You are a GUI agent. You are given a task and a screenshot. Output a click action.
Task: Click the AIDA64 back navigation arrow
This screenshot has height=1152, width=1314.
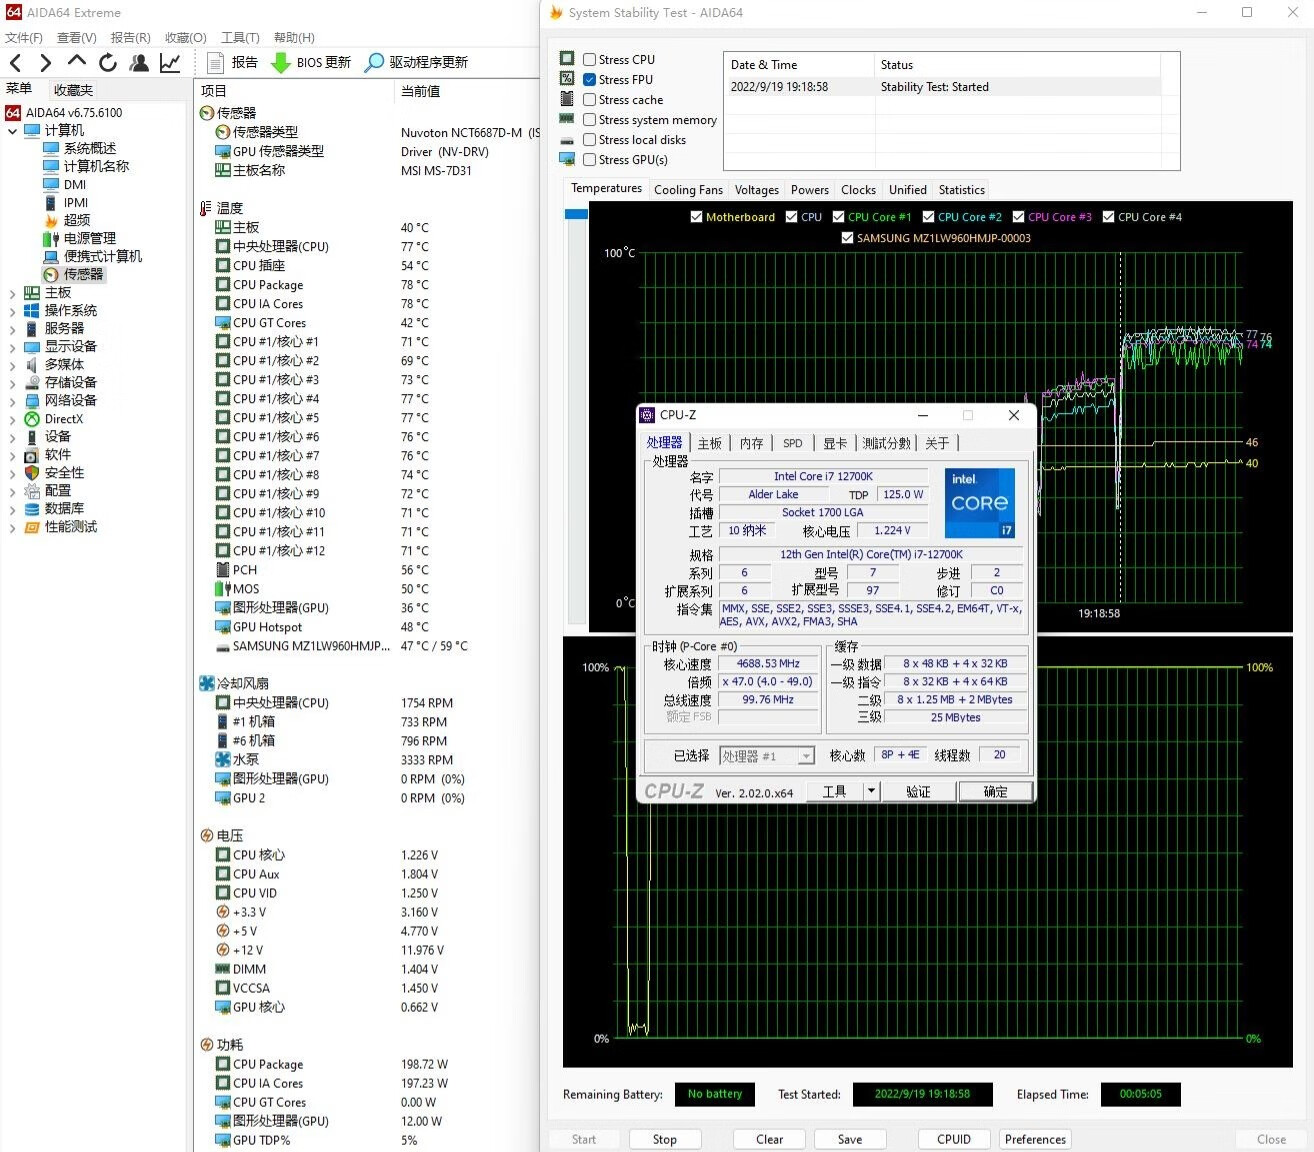(x=16, y=62)
